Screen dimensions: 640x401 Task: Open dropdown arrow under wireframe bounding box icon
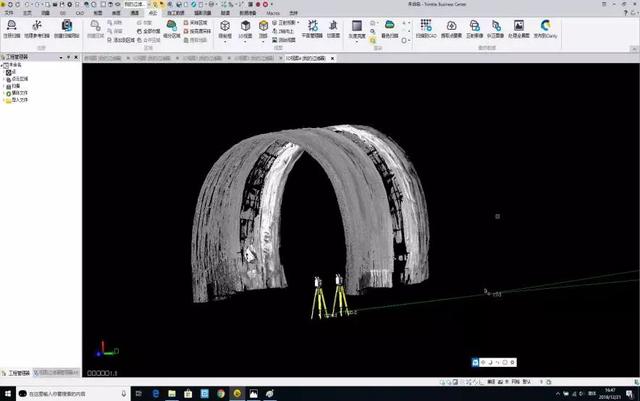point(225,42)
